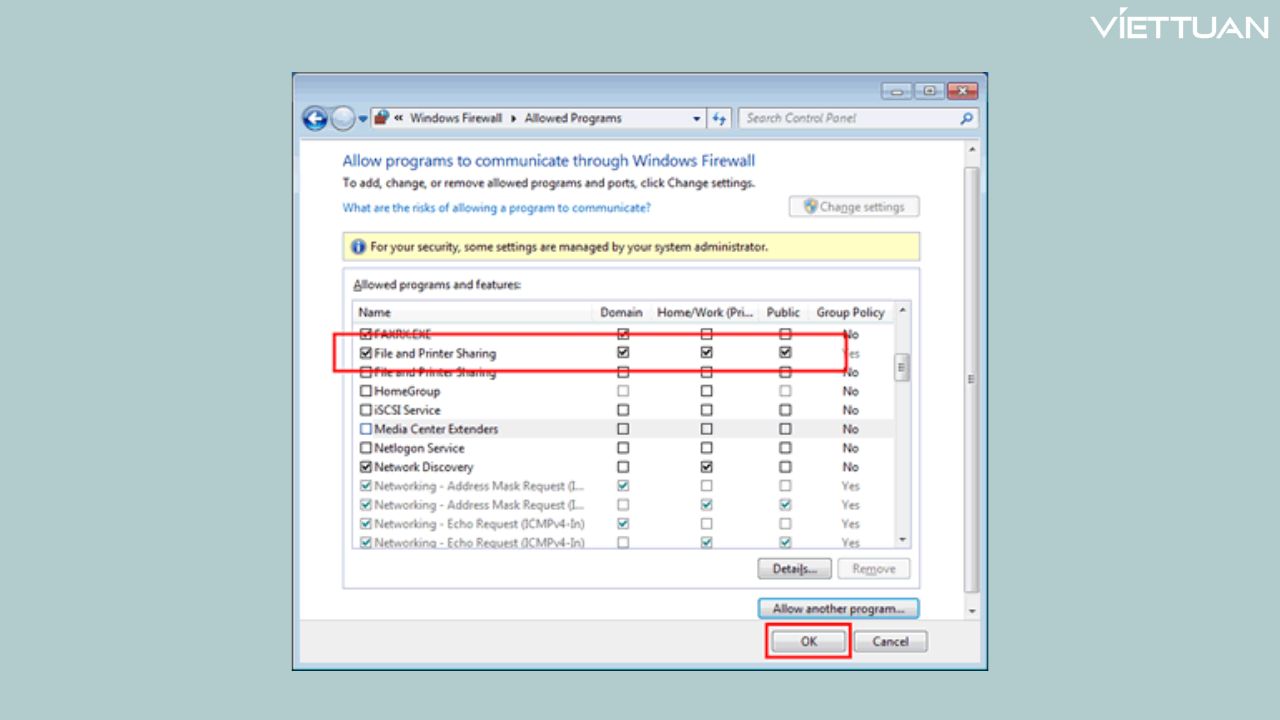This screenshot has width=1280, height=720.
Task: Check Domain box for iSCSI Service
Action: click(x=623, y=410)
